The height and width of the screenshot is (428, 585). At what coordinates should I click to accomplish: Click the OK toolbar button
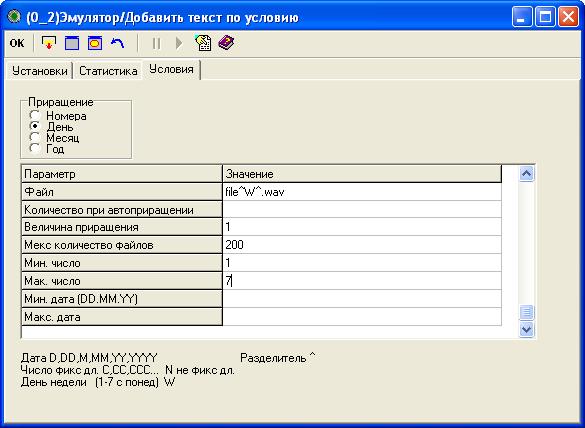pyautogui.click(x=17, y=43)
